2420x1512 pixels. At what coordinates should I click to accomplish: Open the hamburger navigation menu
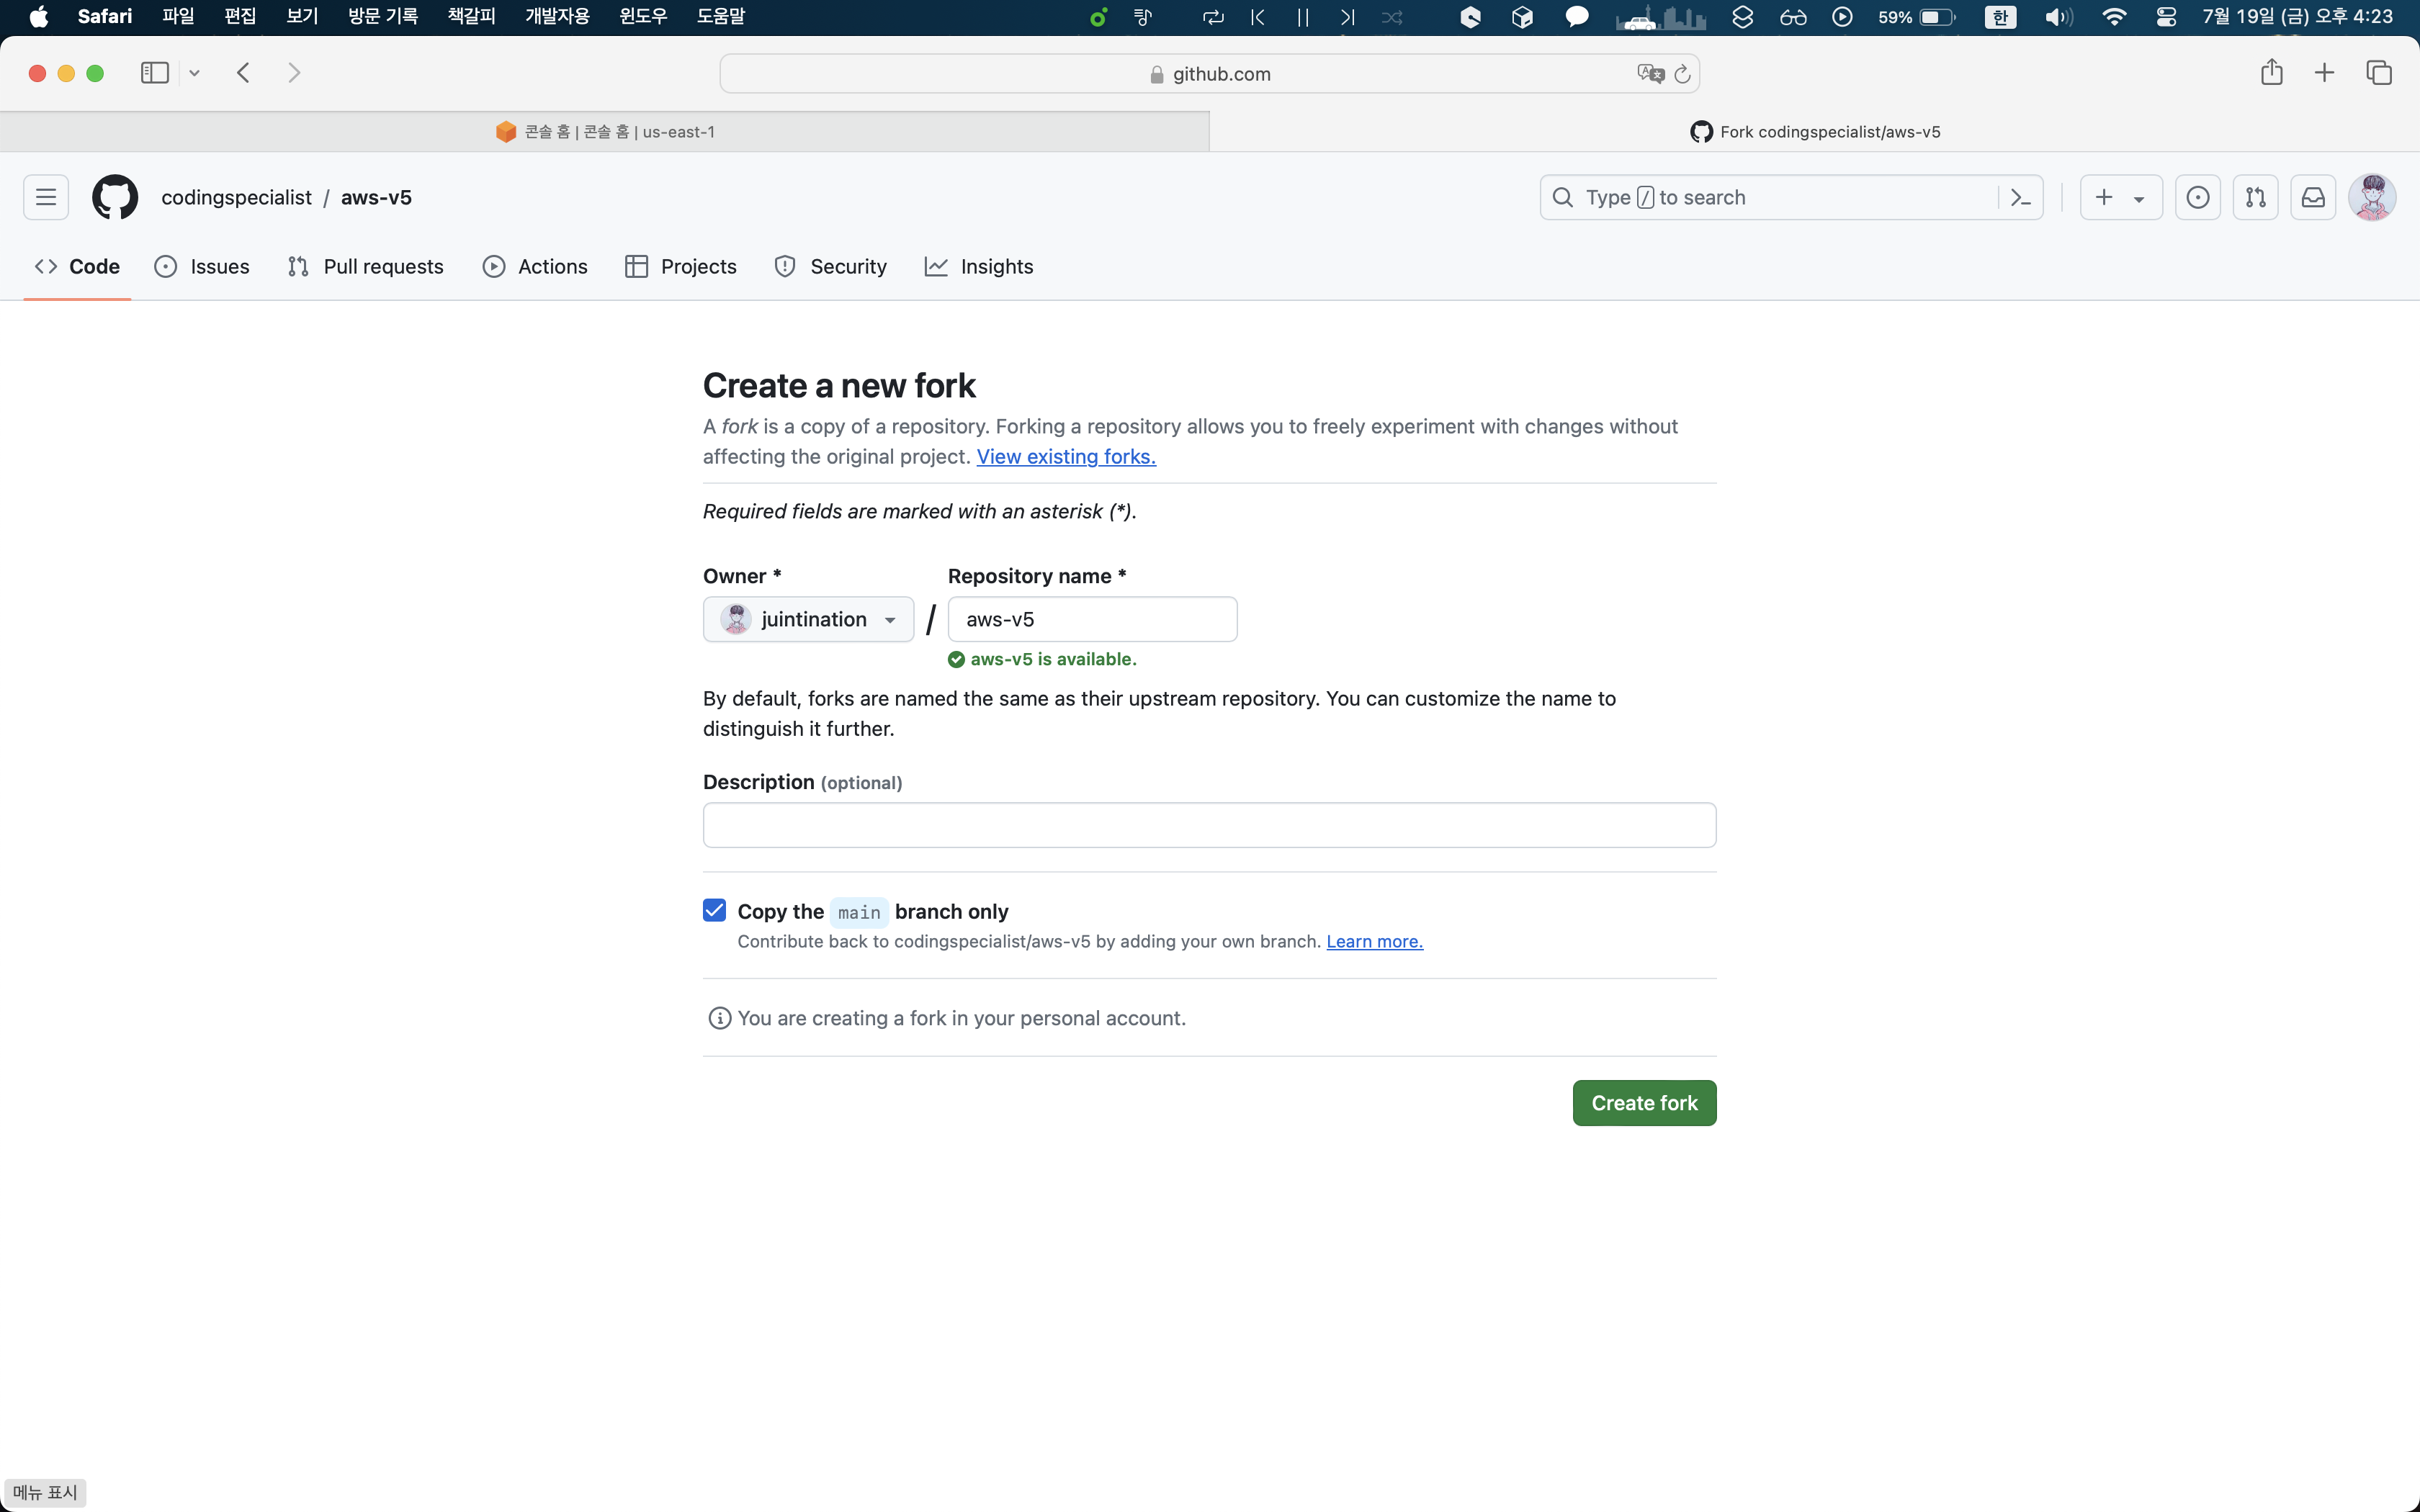point(46,197)
